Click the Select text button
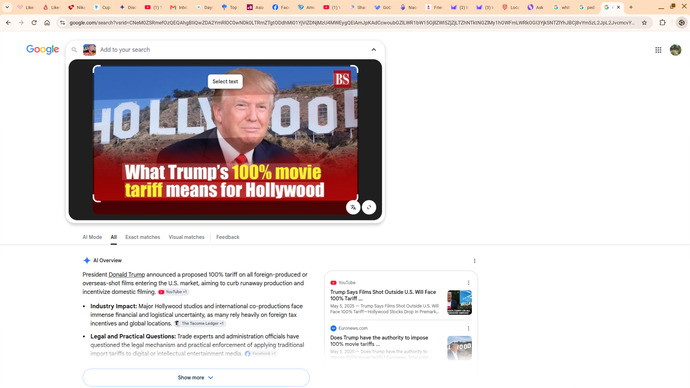The width and height of the screenshot is (690, 388). click(225, 81)
